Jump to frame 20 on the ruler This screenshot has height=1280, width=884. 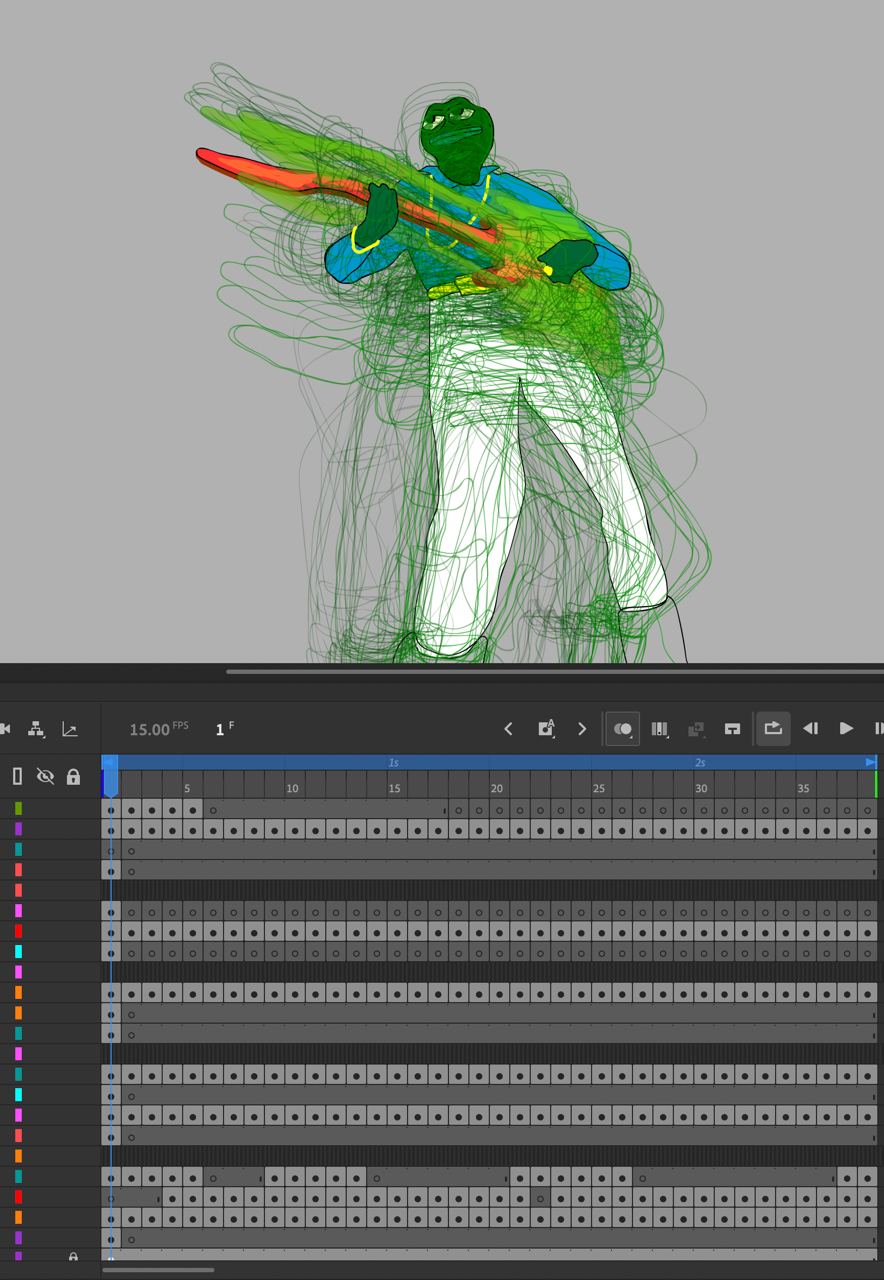coord(496,788)
